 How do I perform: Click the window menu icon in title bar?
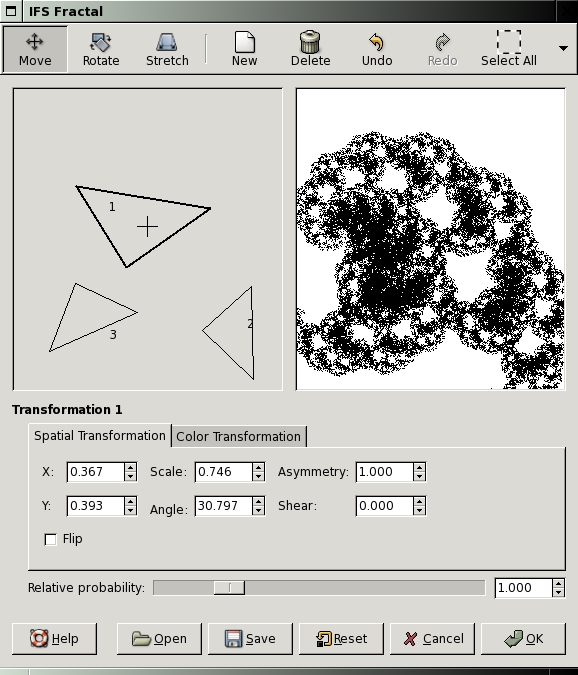11,11
